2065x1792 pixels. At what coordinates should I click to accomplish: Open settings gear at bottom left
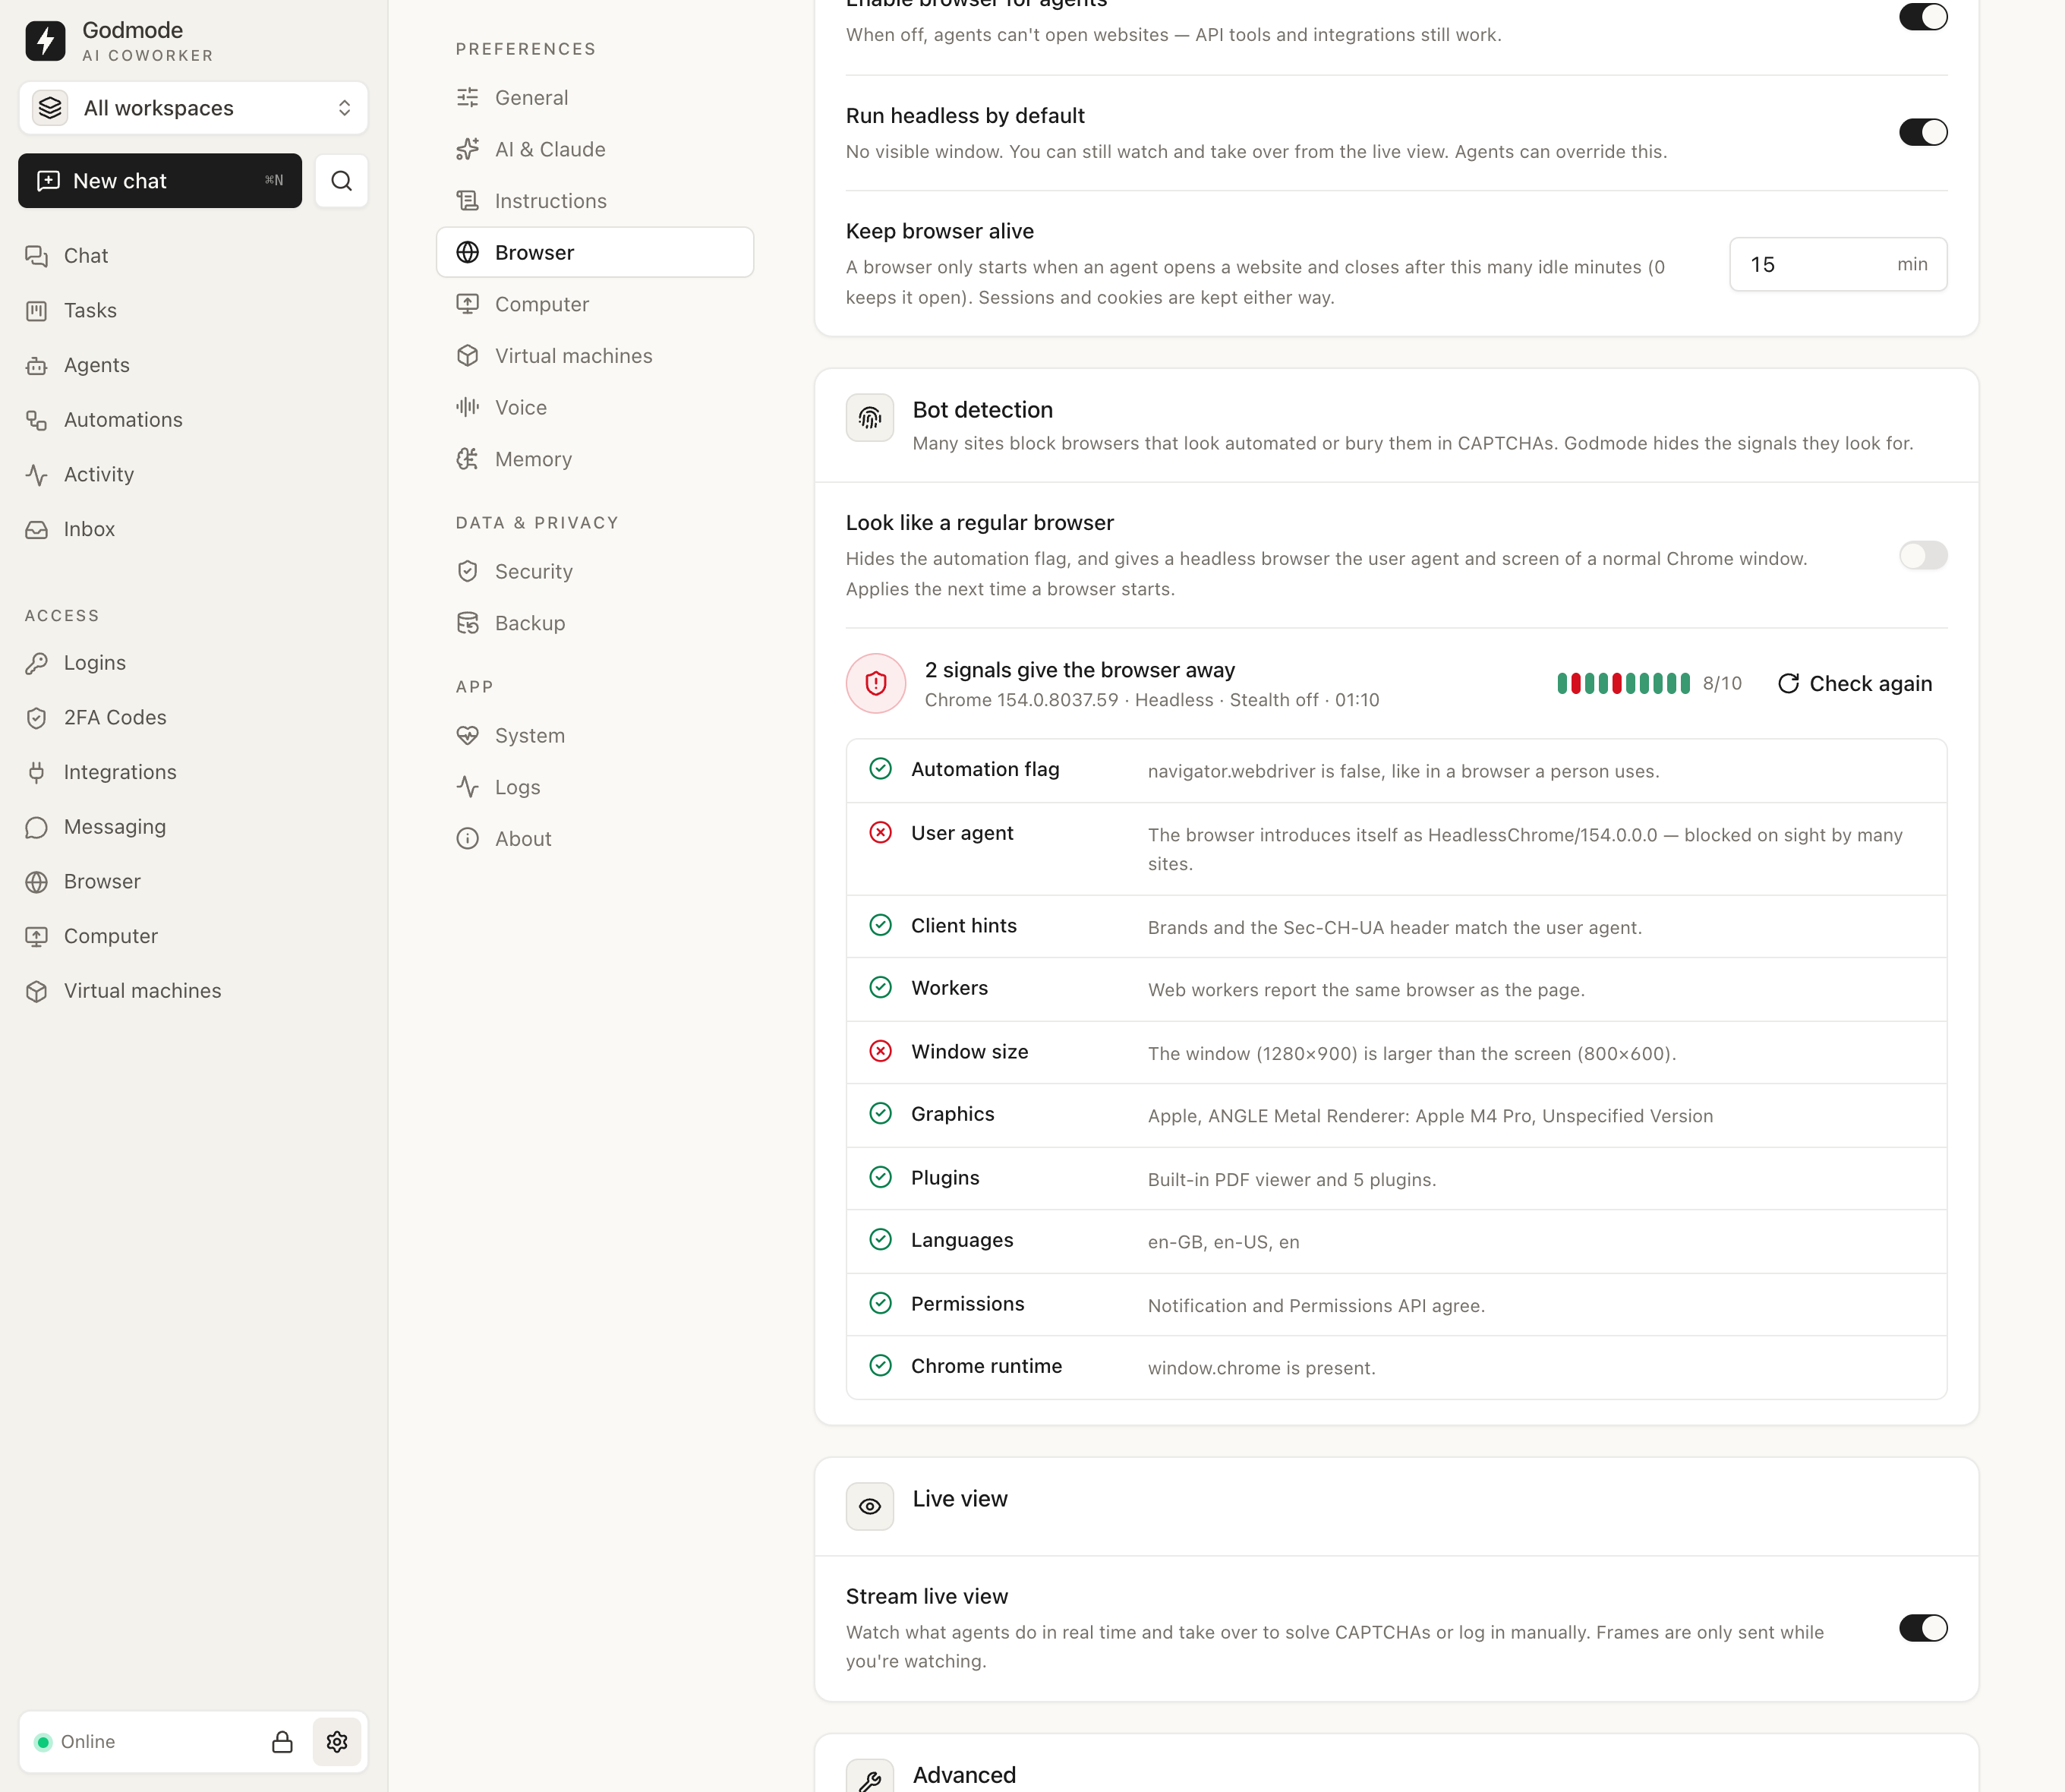pyautogui.click(x=337, y=1742)
